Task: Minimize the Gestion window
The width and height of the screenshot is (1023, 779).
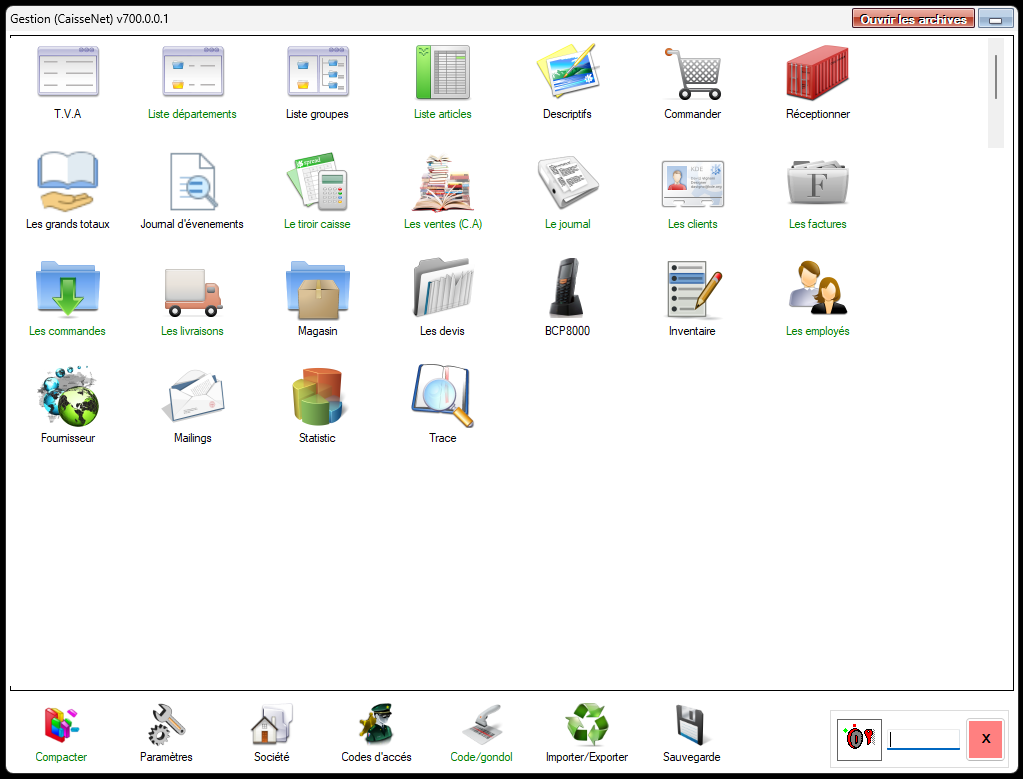Action: pos(996,19)
